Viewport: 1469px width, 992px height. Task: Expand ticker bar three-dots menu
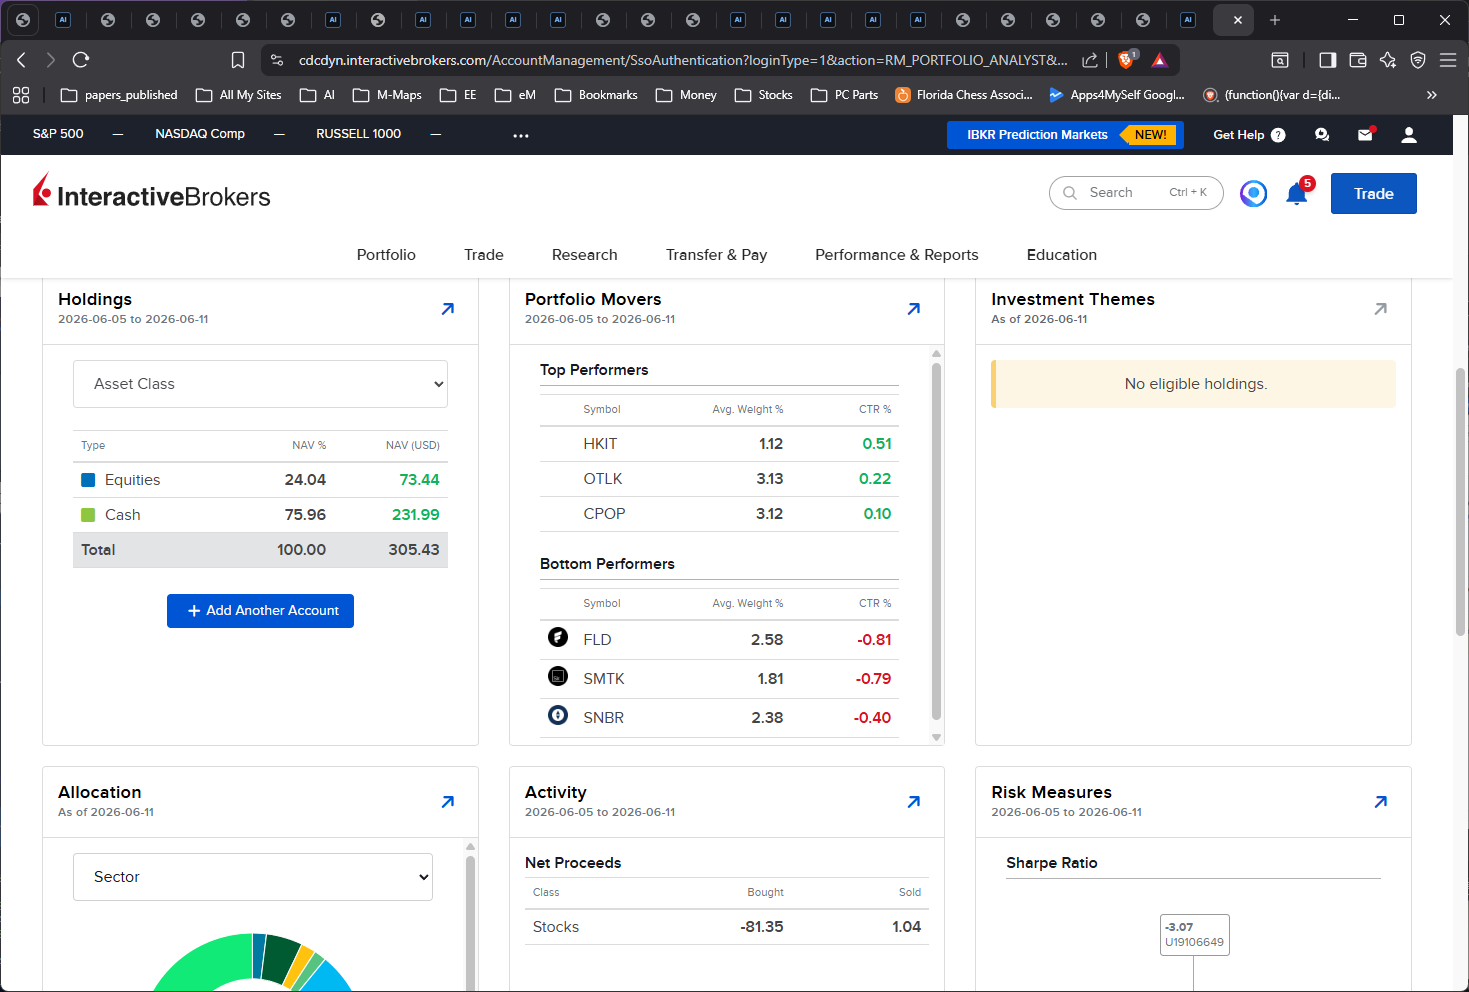tap(521, 135)
